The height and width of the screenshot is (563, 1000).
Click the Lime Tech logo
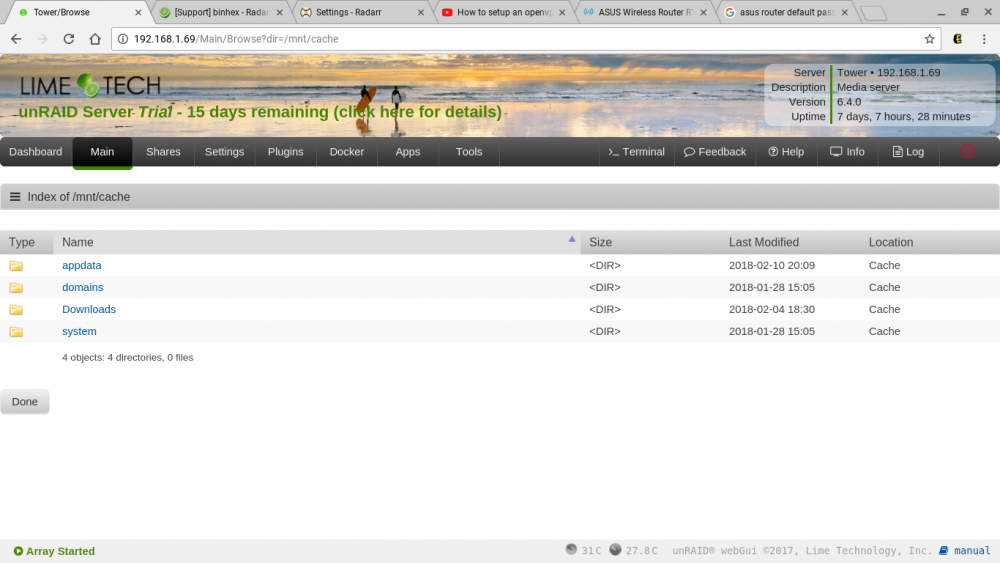(x=90, y=85)
